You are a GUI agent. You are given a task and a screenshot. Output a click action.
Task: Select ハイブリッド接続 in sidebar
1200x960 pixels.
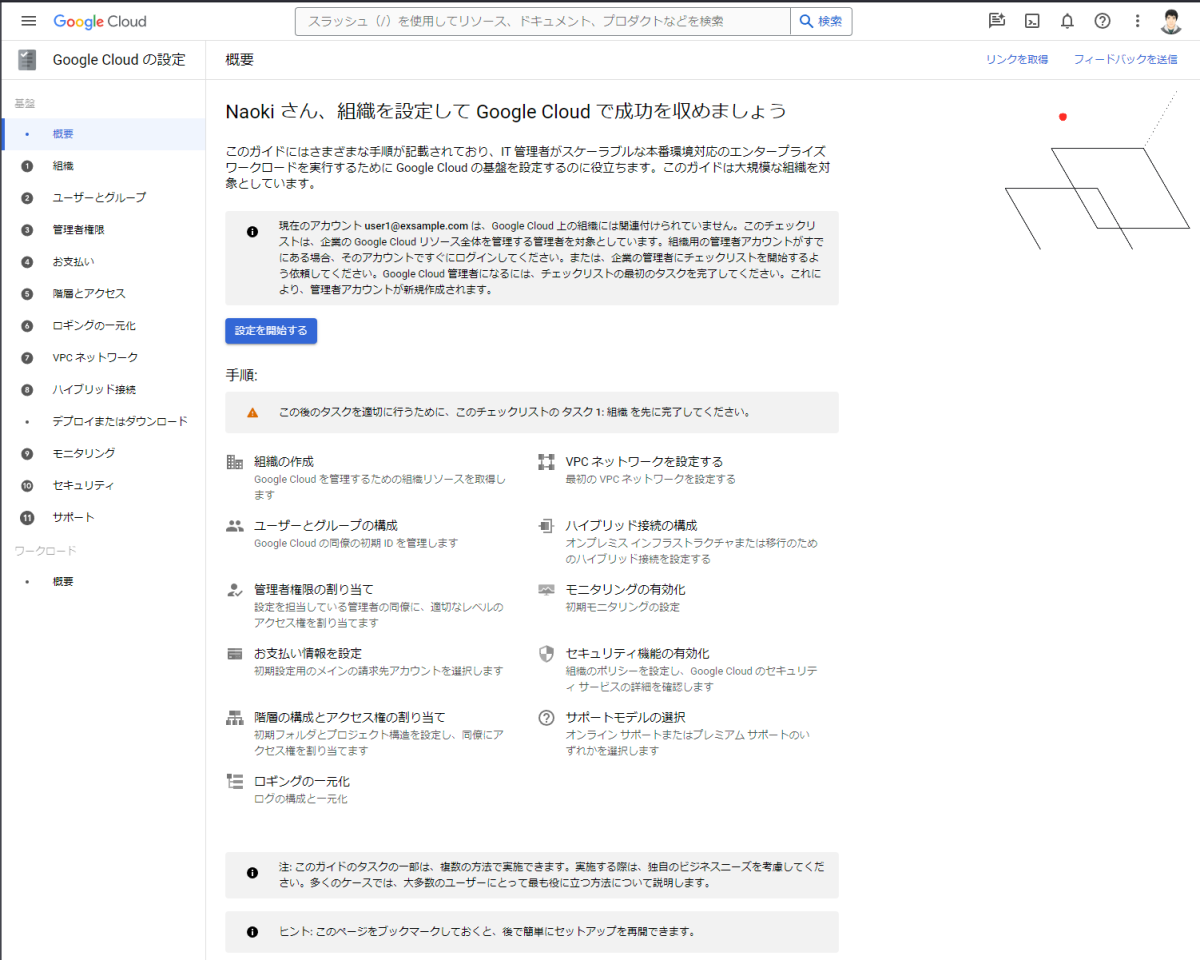coord(103,390)
